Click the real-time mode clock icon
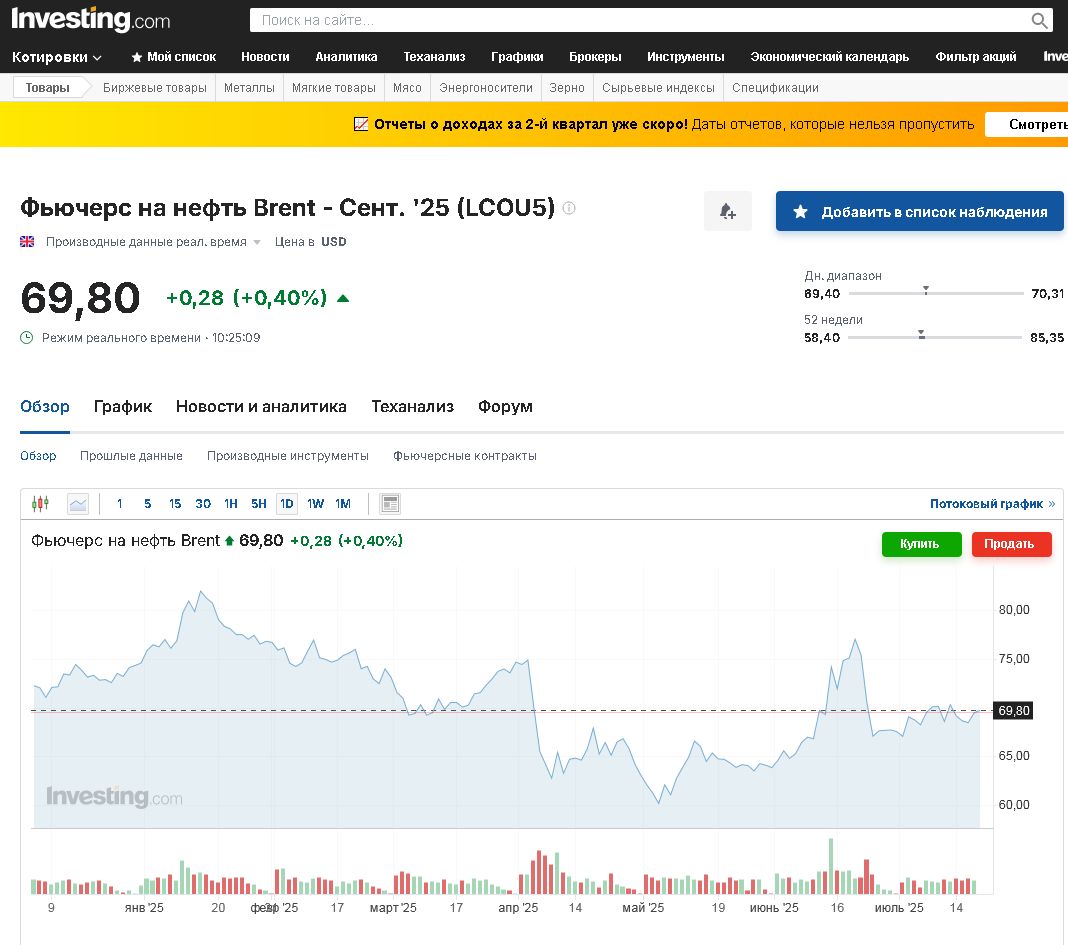 point(27,338)
